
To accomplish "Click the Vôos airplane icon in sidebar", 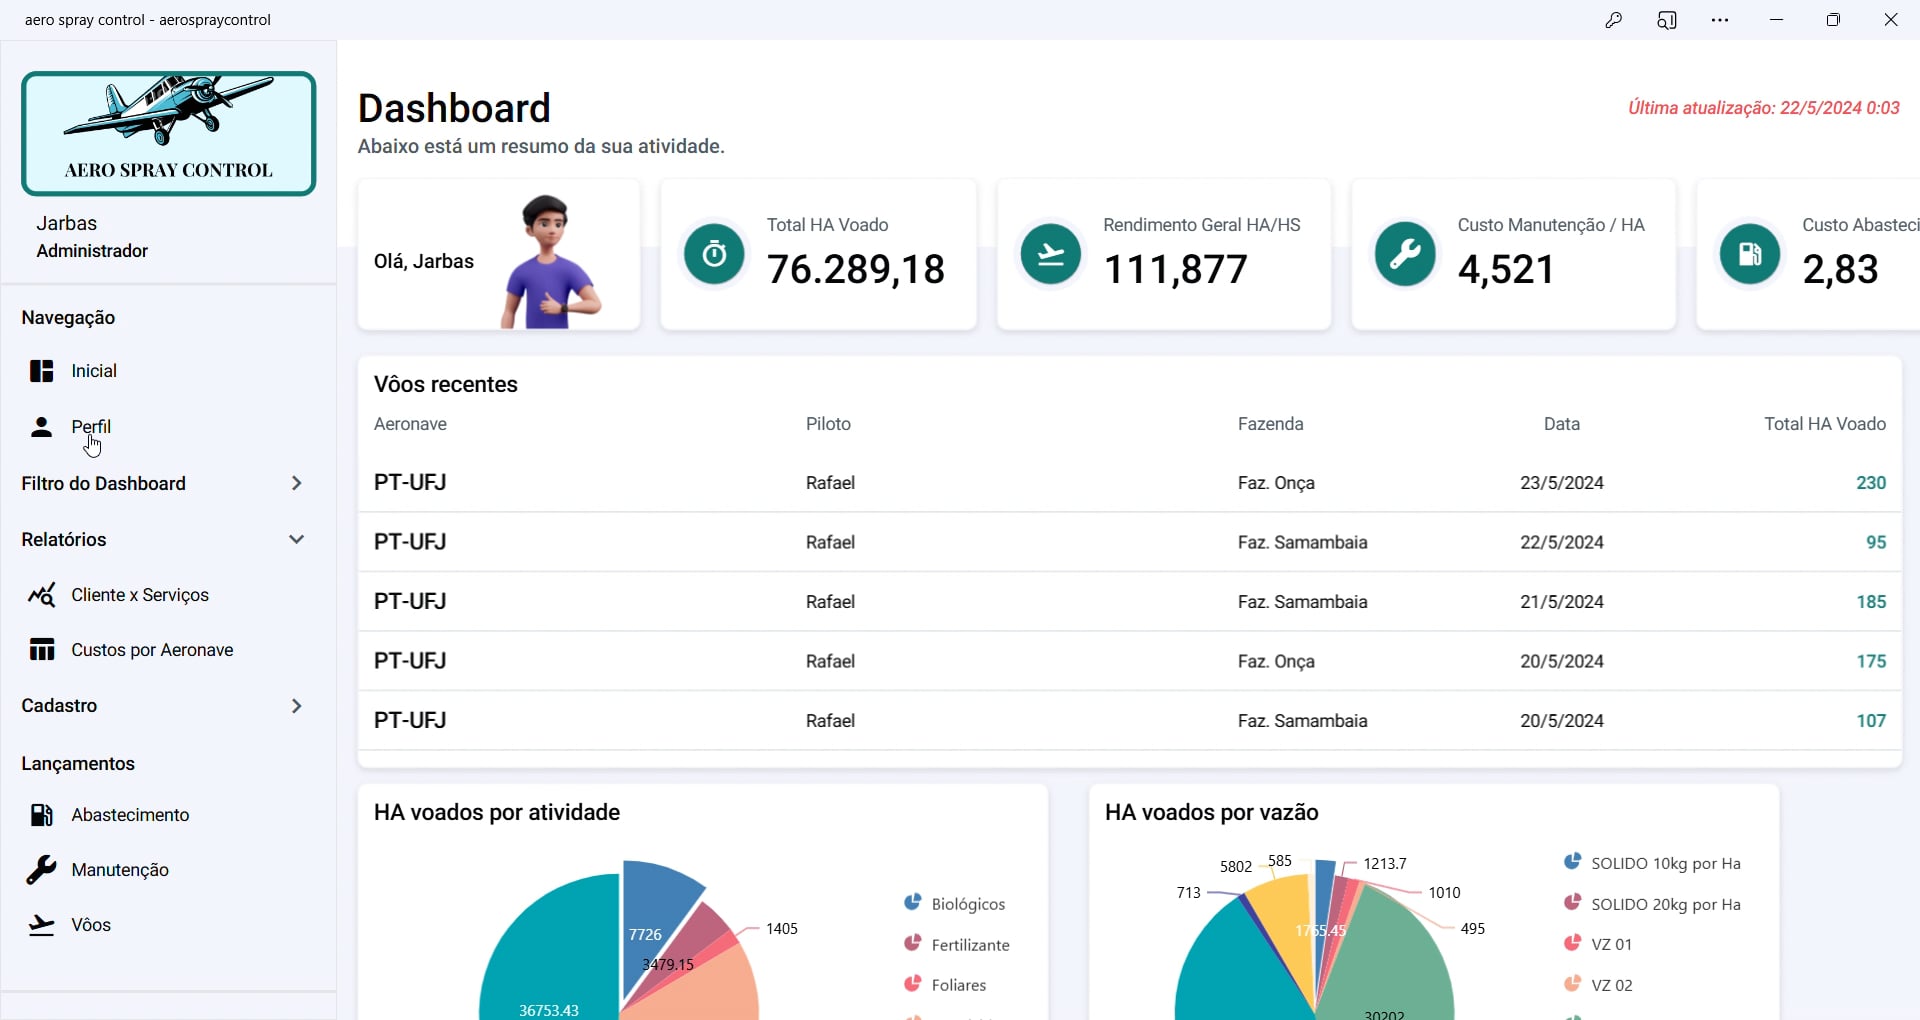I will tap(41, 925).
